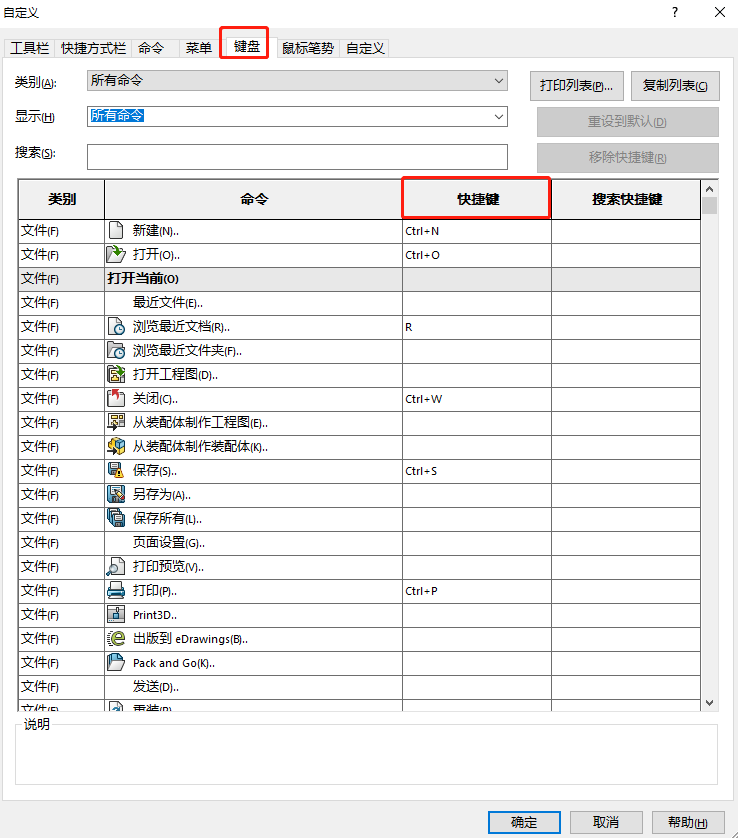Open the 自定义 tab
The height and width of the screenshot is (838, 738).
pos(366,48)
